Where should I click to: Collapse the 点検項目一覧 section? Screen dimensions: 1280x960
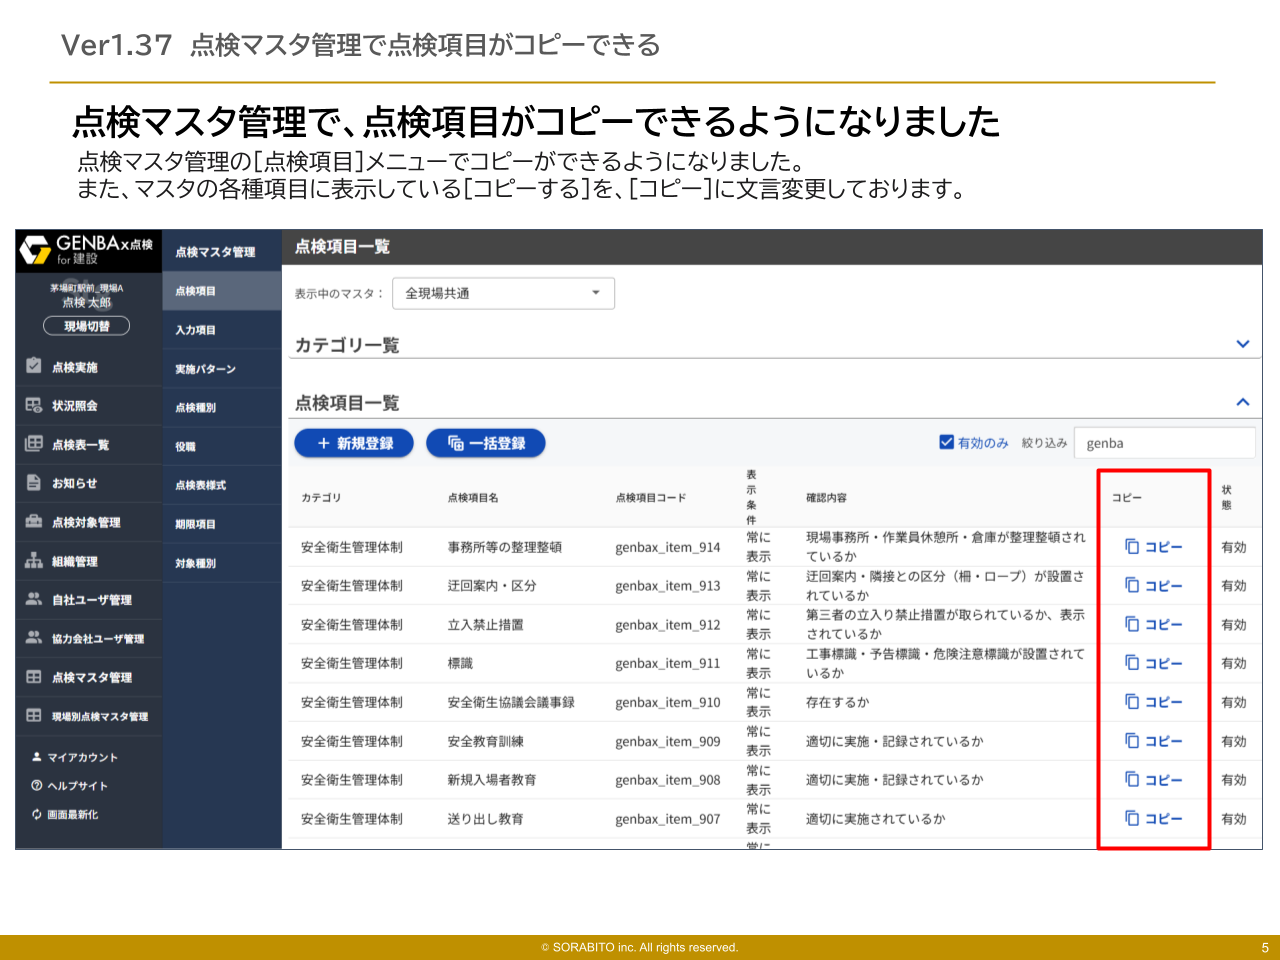tap(1243, 402)
